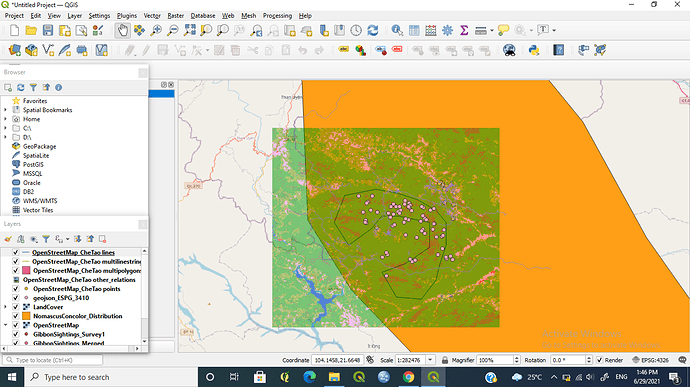Open the Python Console icon
This screenshot has width=690, height=387.
click(534, 50)
